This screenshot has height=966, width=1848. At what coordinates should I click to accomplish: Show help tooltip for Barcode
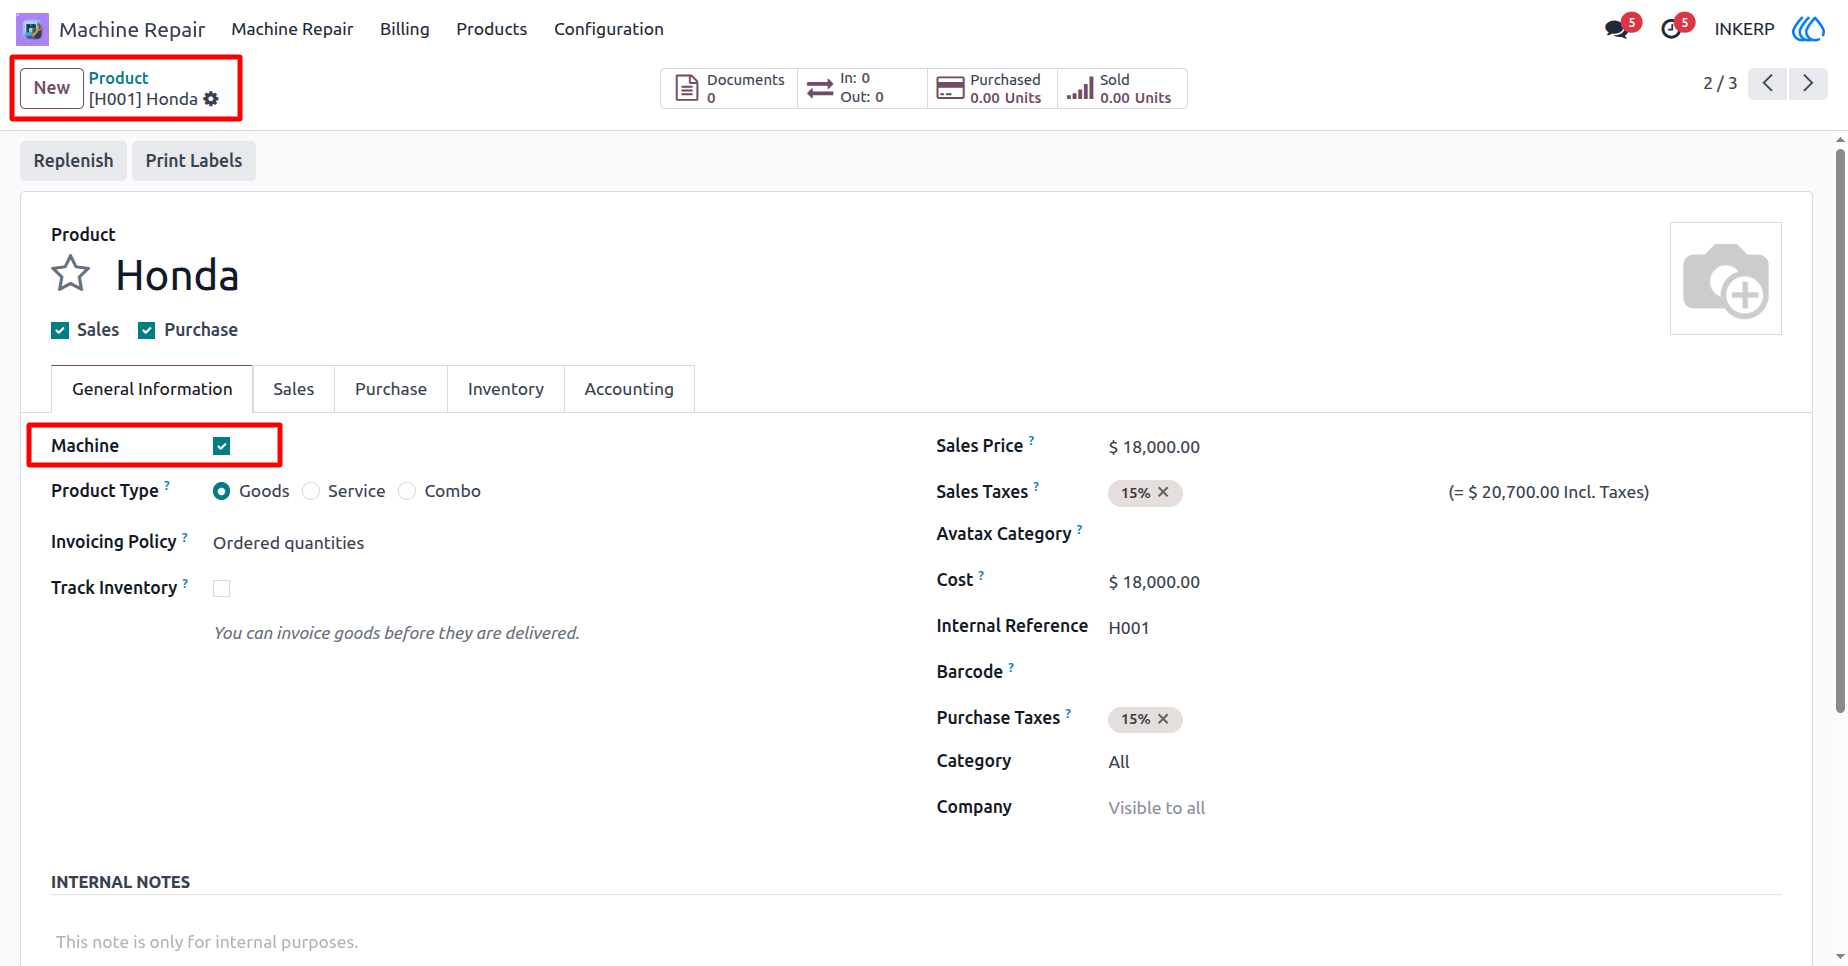(1011, 666)
